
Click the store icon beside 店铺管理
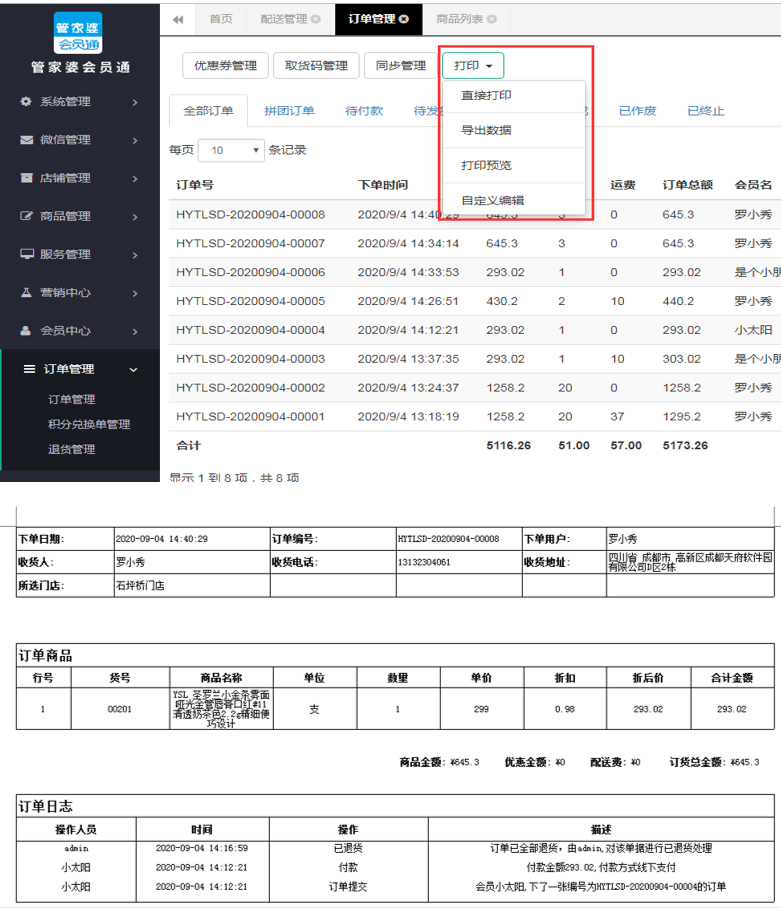coord(26,178)
